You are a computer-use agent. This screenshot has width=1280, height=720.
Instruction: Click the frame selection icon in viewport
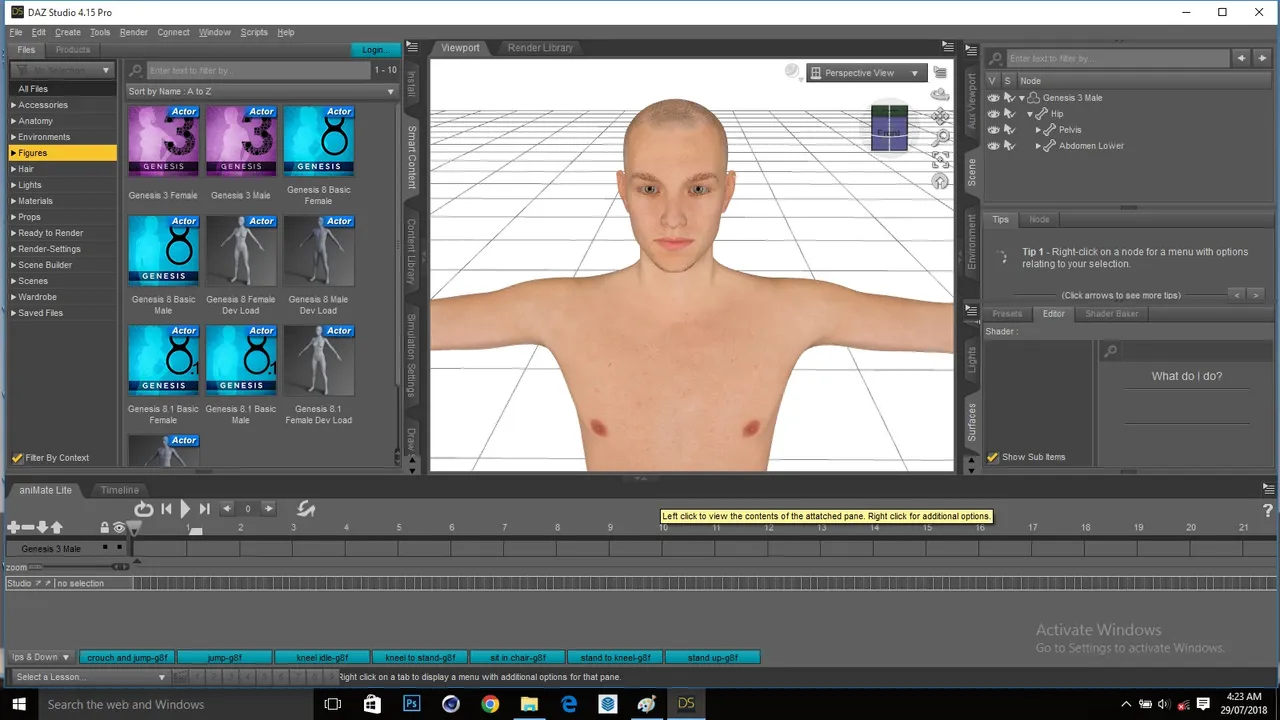(x=940, y=160)
